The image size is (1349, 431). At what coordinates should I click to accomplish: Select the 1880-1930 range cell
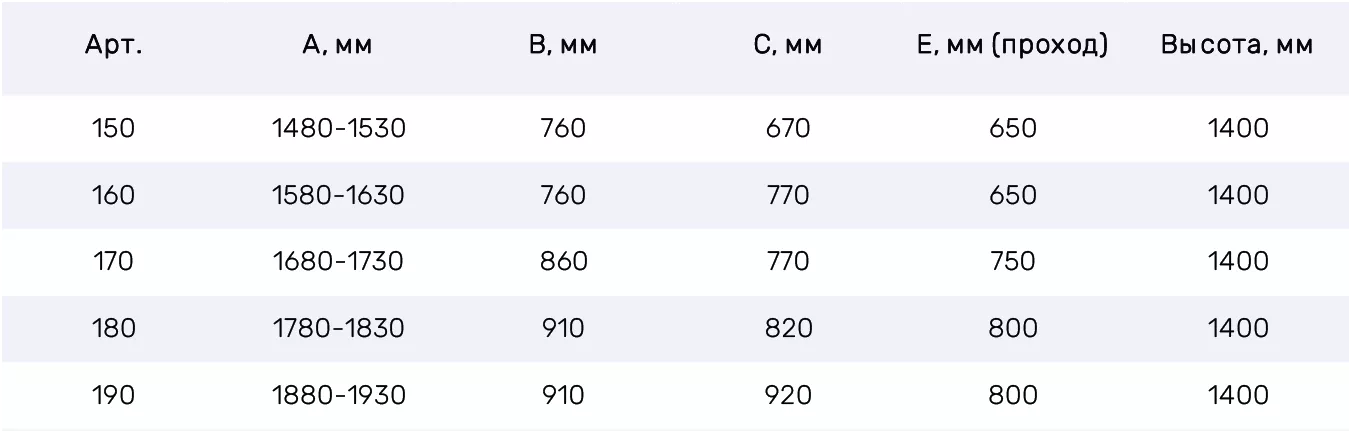338,395
